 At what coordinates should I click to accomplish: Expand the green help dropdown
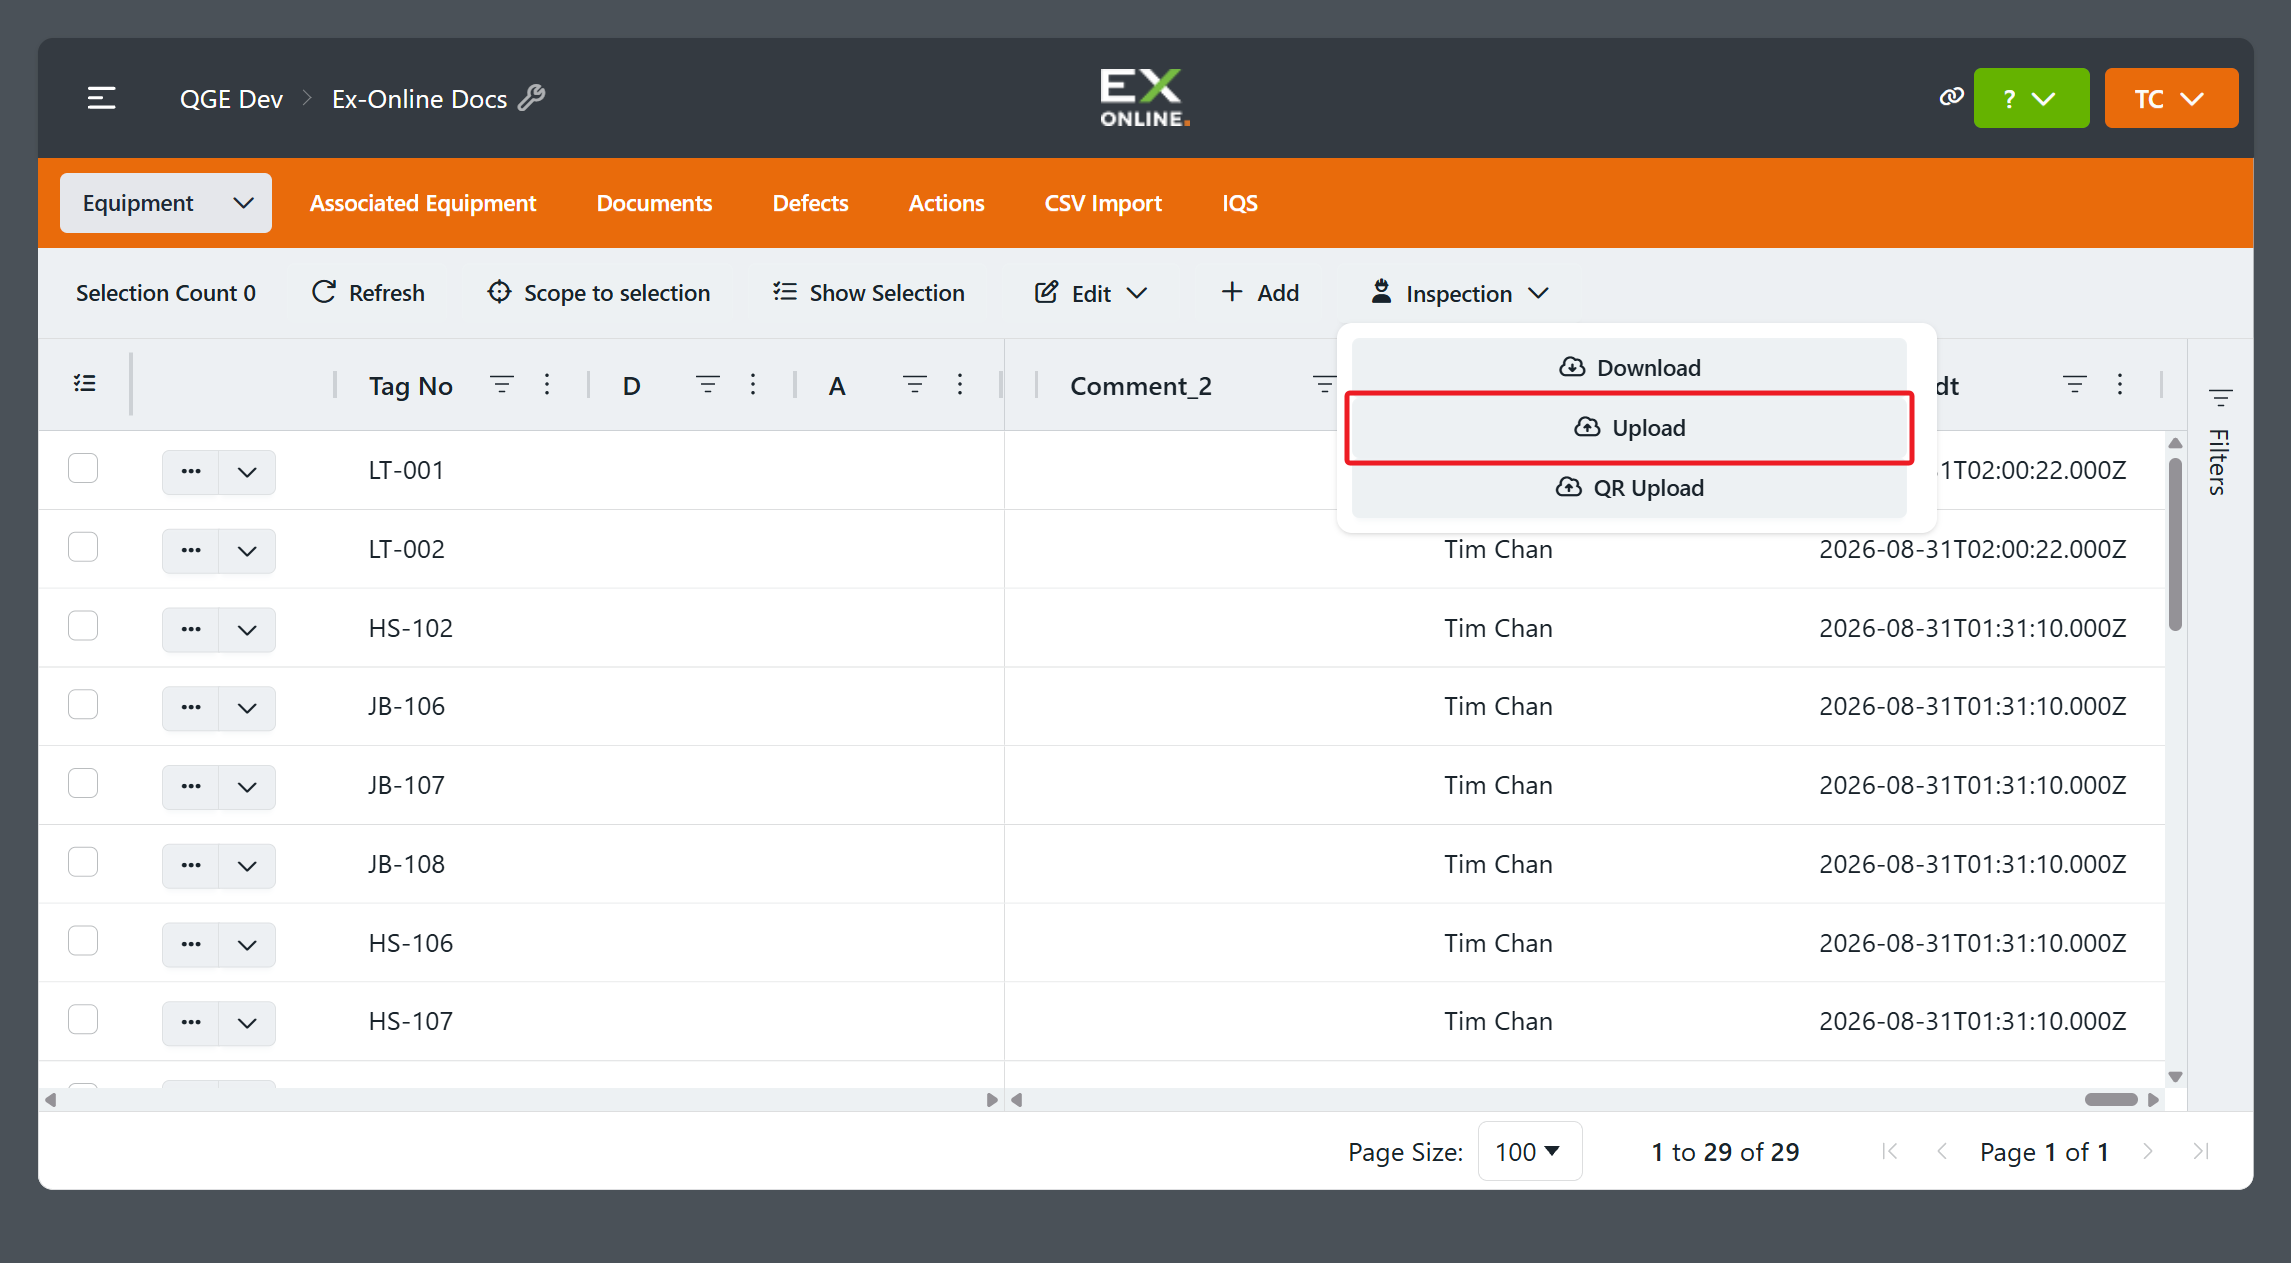[x=2031, y=98]
